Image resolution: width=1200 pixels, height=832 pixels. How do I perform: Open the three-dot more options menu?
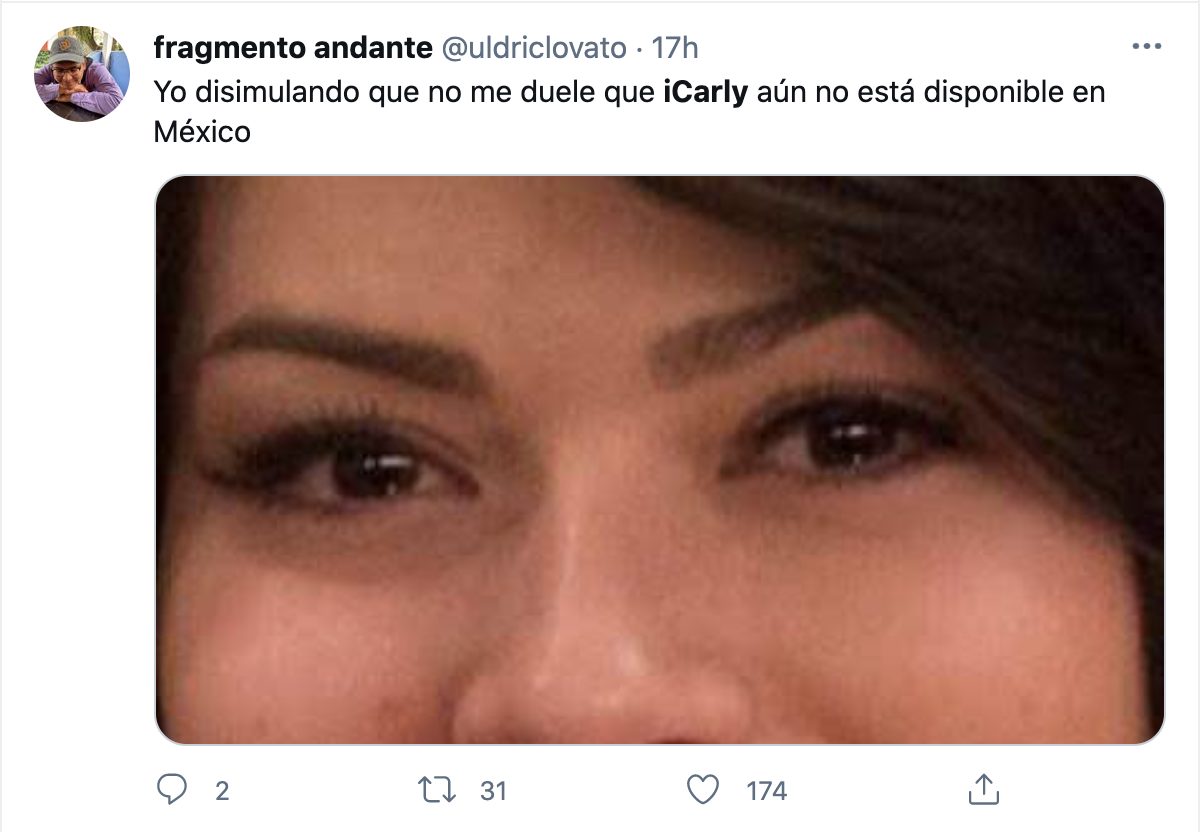(1146, 46)
